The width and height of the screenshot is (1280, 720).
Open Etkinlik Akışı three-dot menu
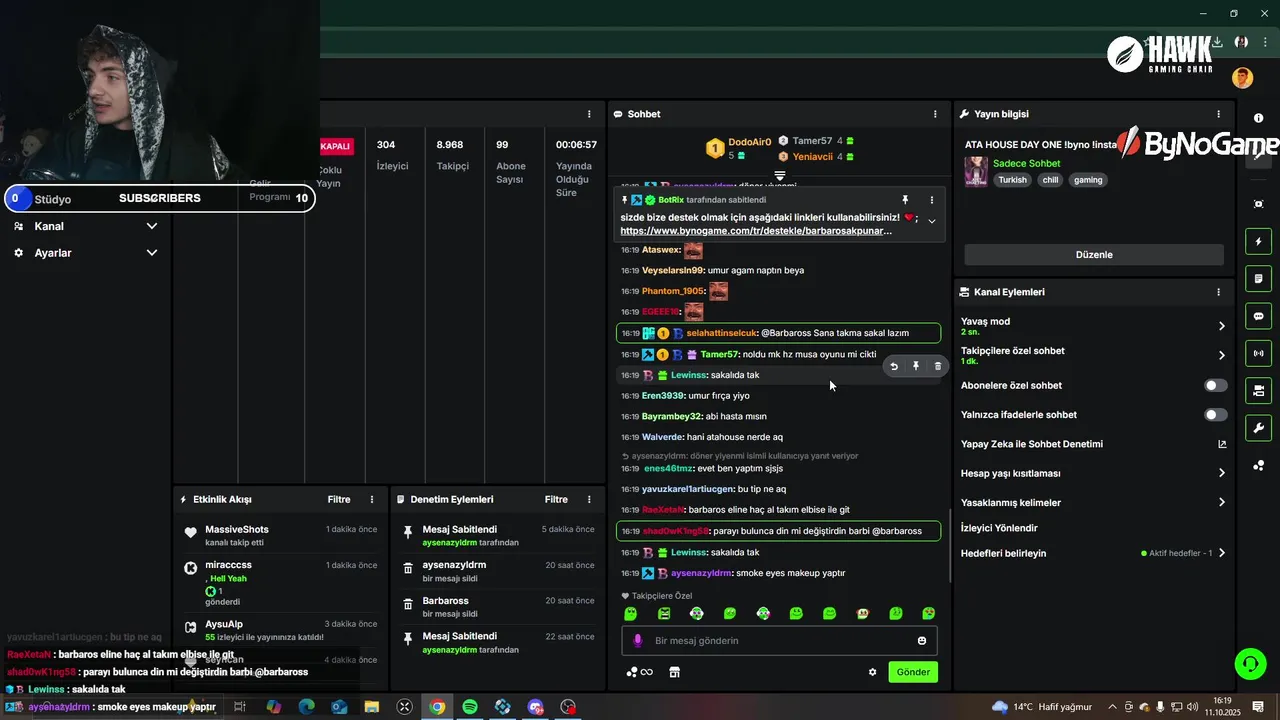click(x=372, y=499)
